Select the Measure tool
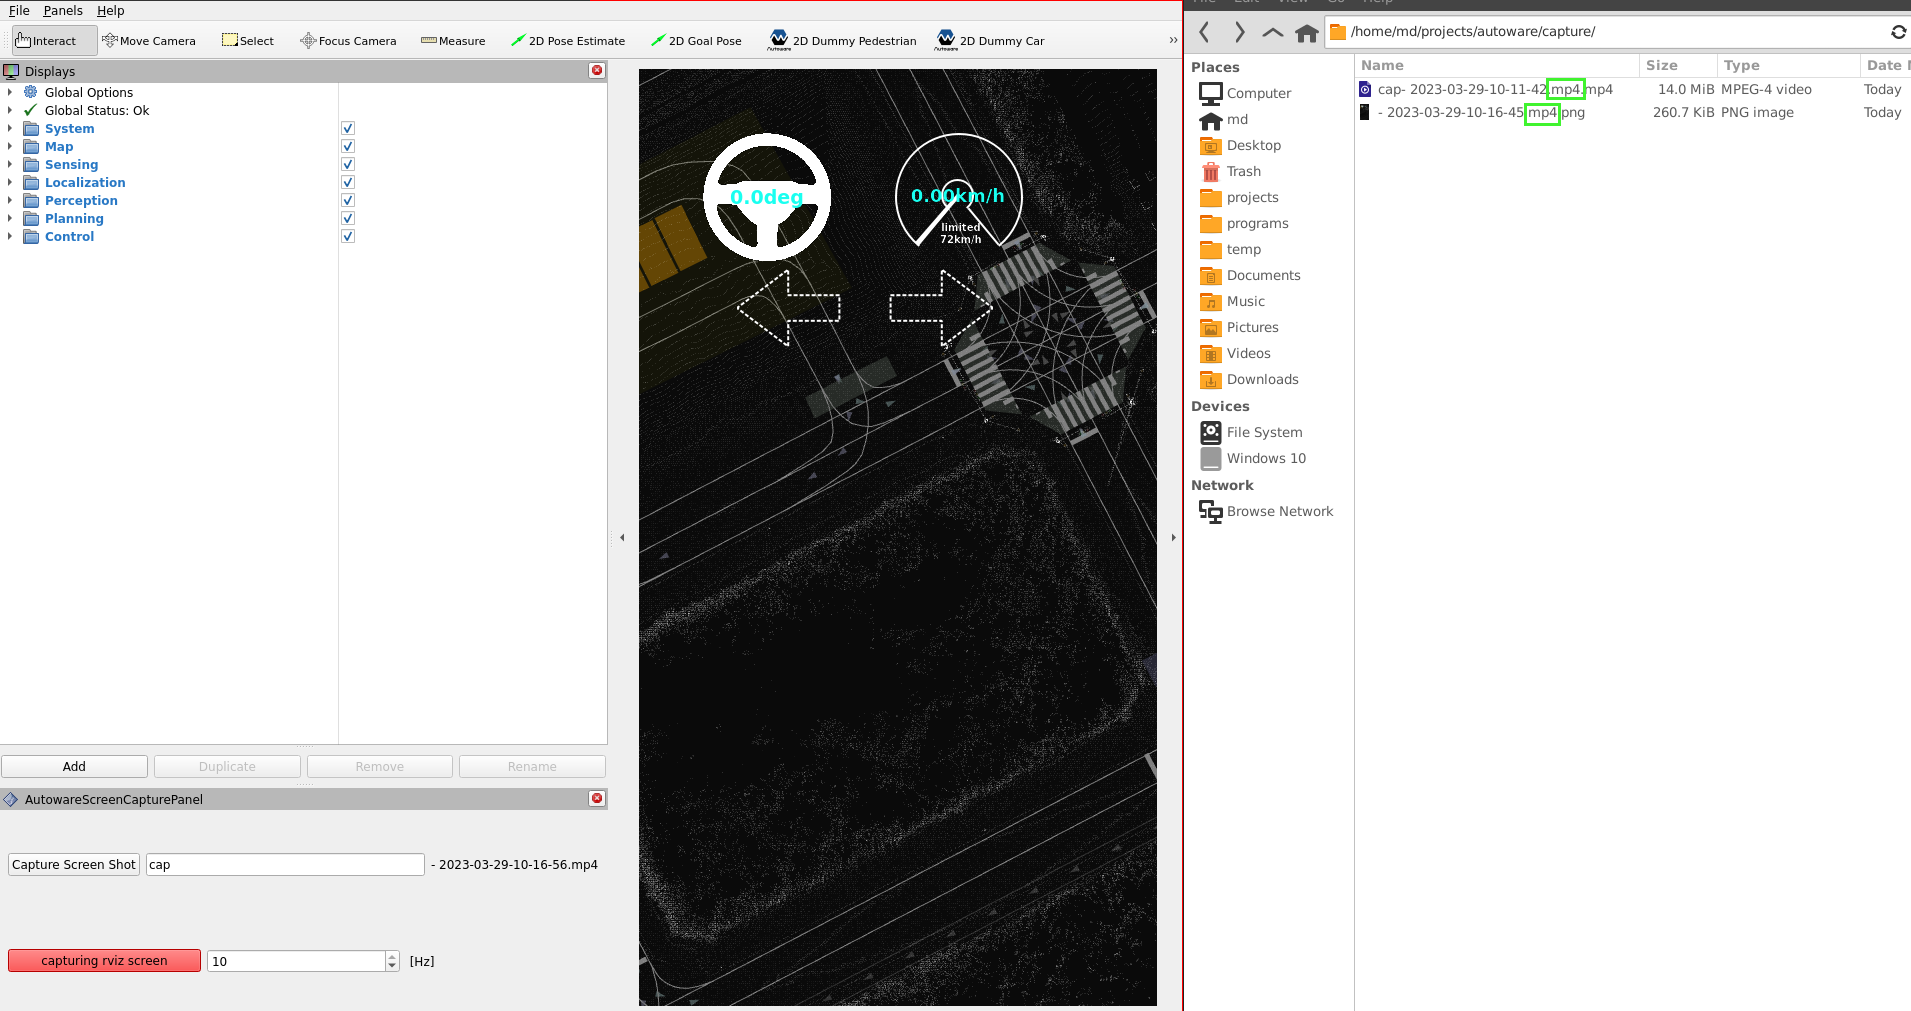 click(x=453, y=40)
